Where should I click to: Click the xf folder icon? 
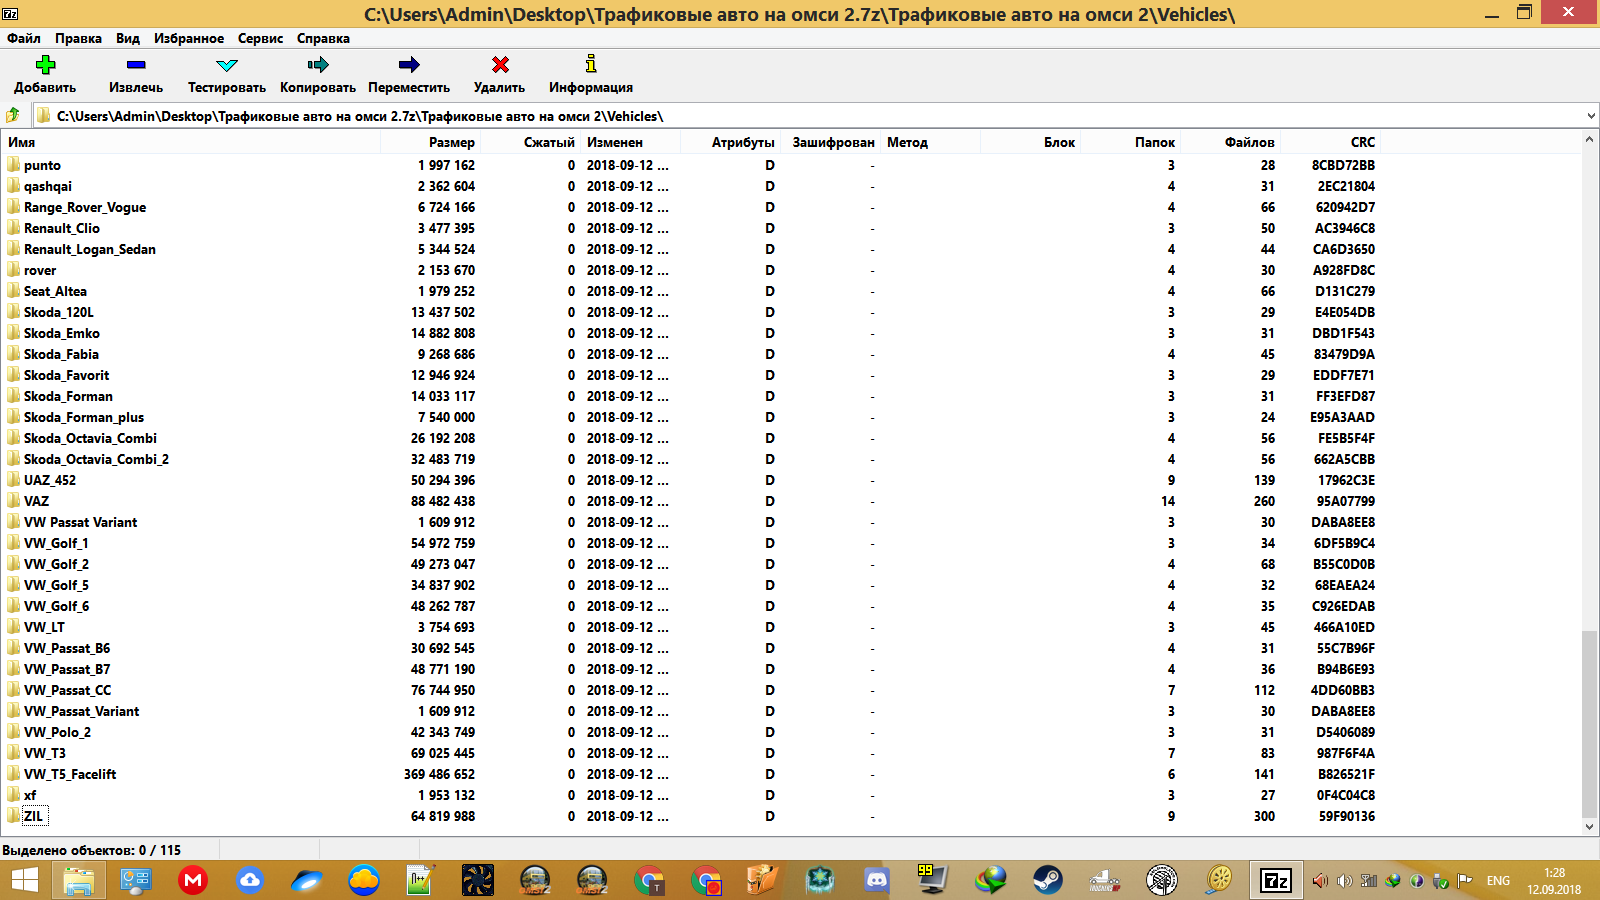click(13, 794)
